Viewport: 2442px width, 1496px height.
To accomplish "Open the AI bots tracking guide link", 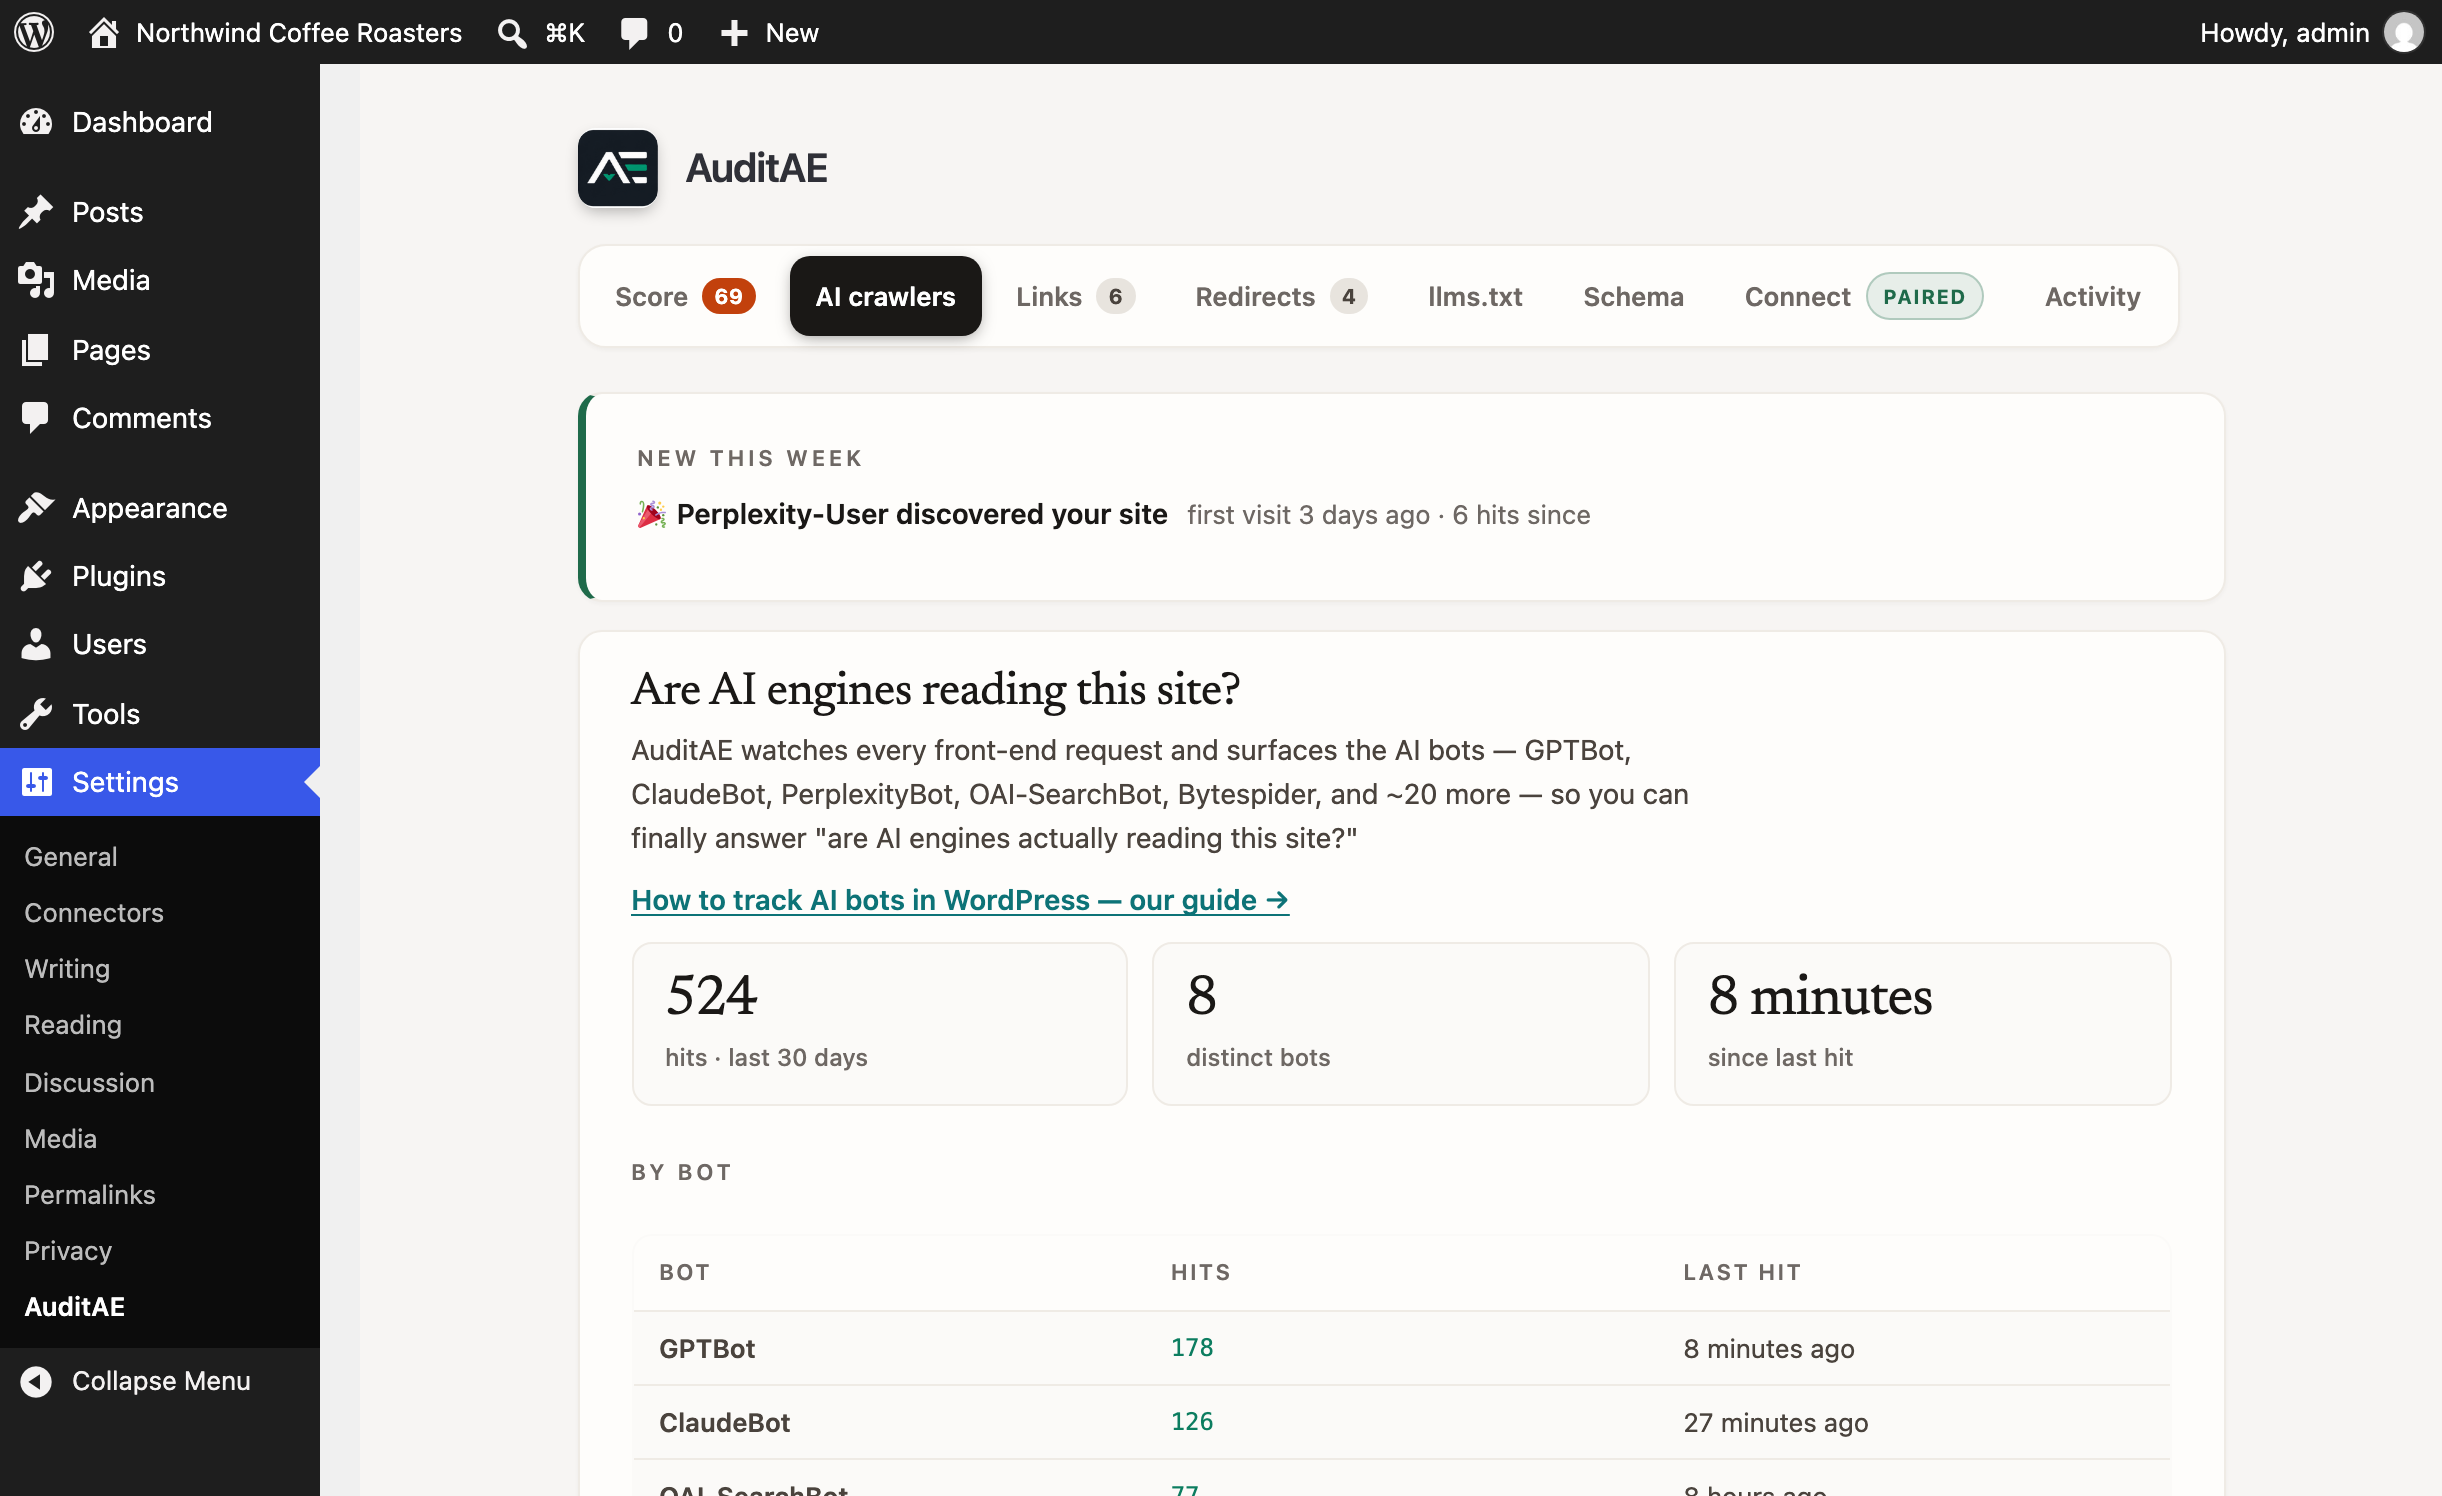I will tap(960, 900).
